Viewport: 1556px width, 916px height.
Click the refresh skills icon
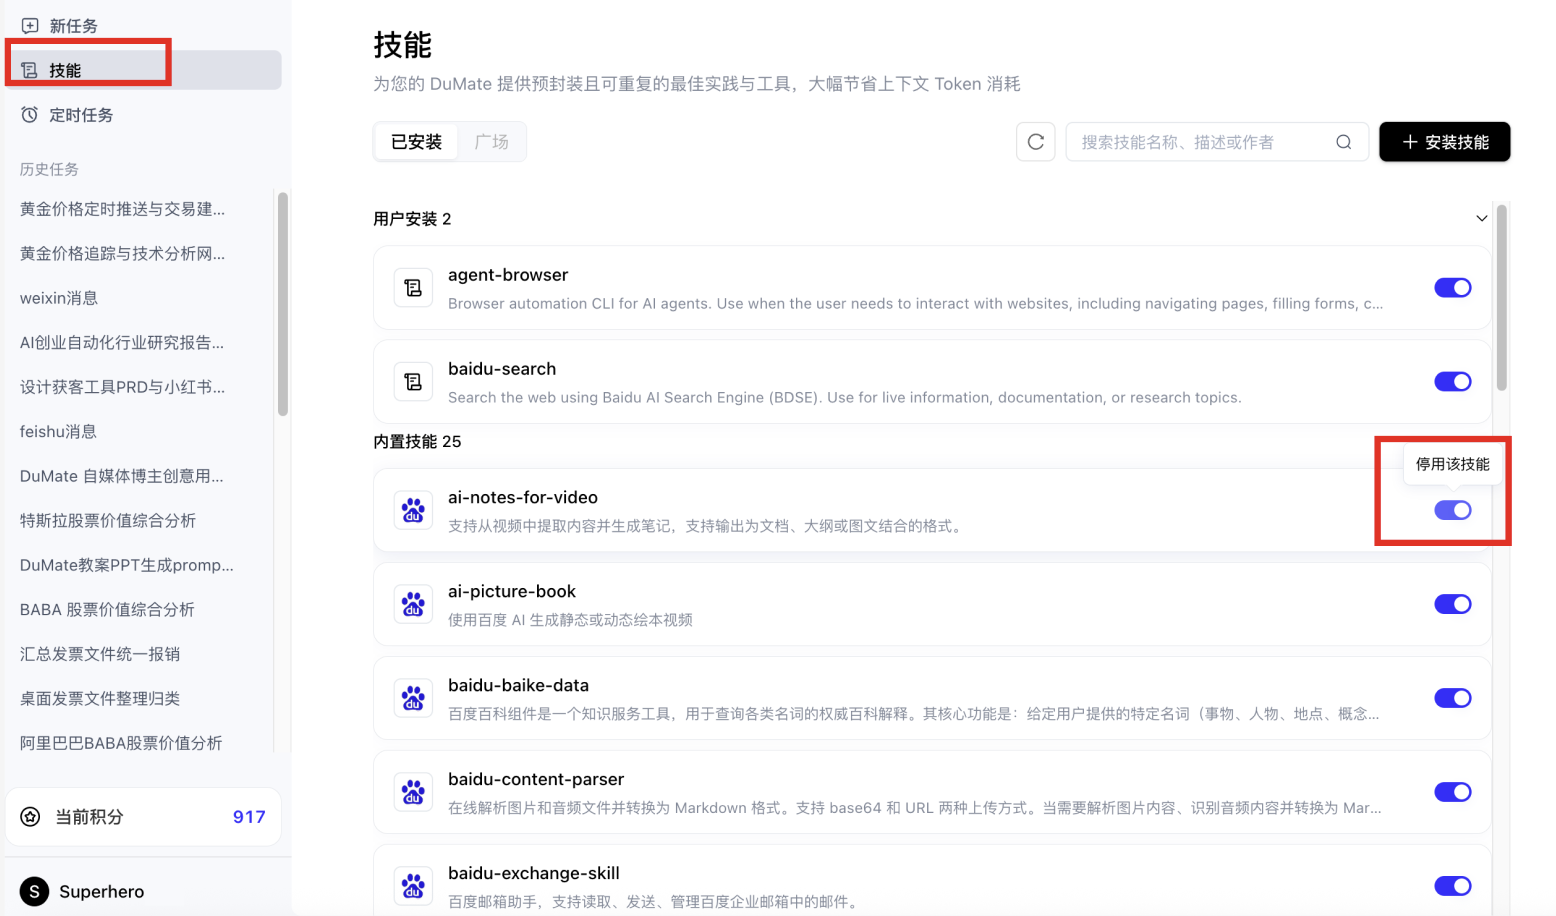1035,141
